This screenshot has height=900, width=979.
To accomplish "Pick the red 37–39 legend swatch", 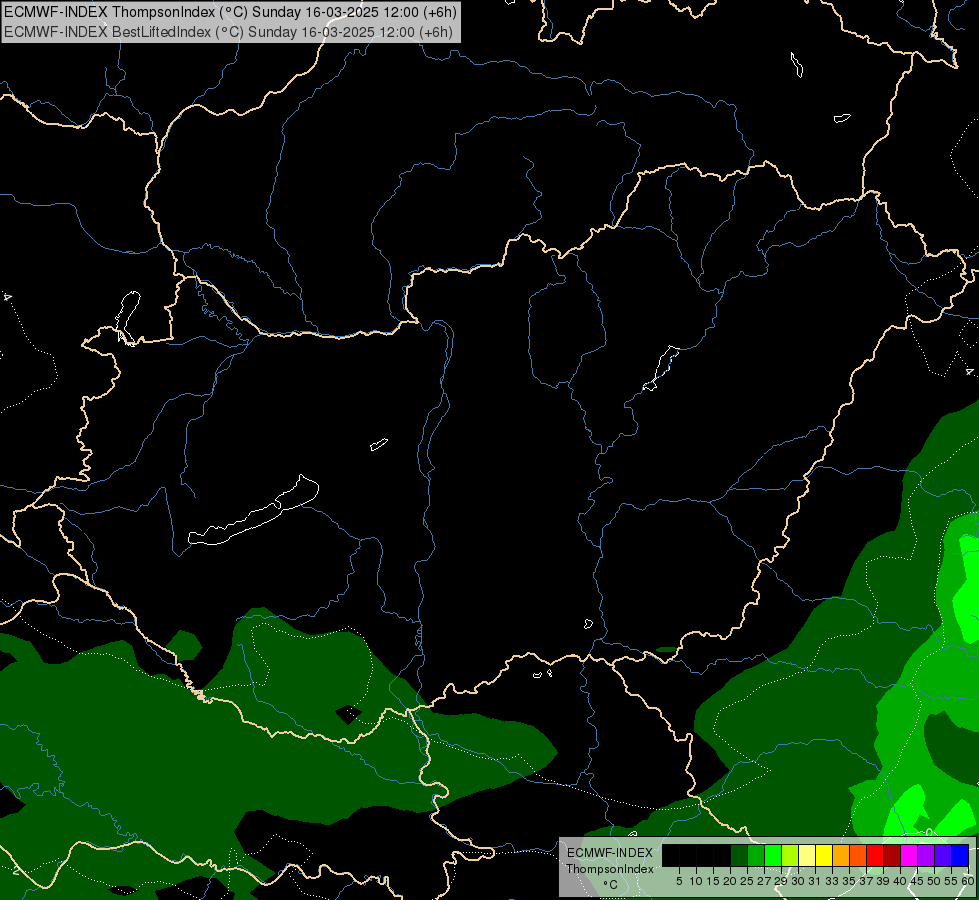I will (875, 855).
